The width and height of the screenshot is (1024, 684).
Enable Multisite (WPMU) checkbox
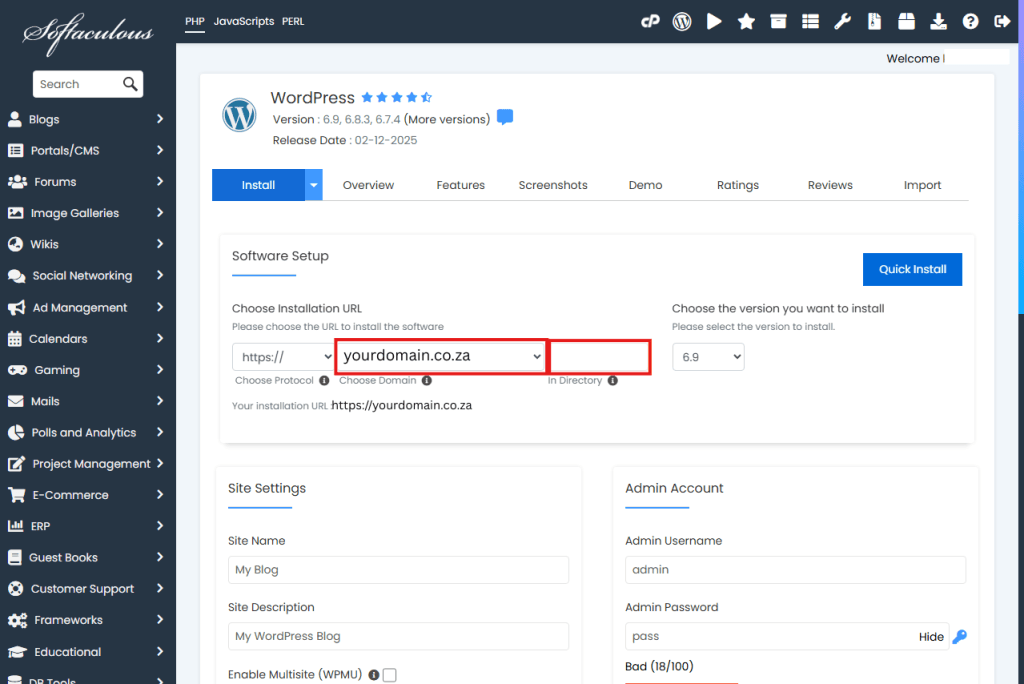[x=389, y=675]
